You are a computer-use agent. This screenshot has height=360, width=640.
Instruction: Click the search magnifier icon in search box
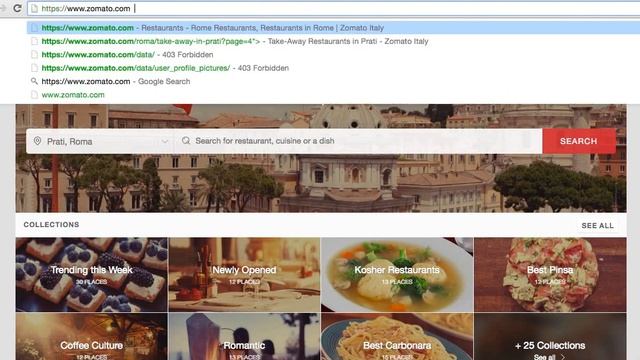click(186, 141)
